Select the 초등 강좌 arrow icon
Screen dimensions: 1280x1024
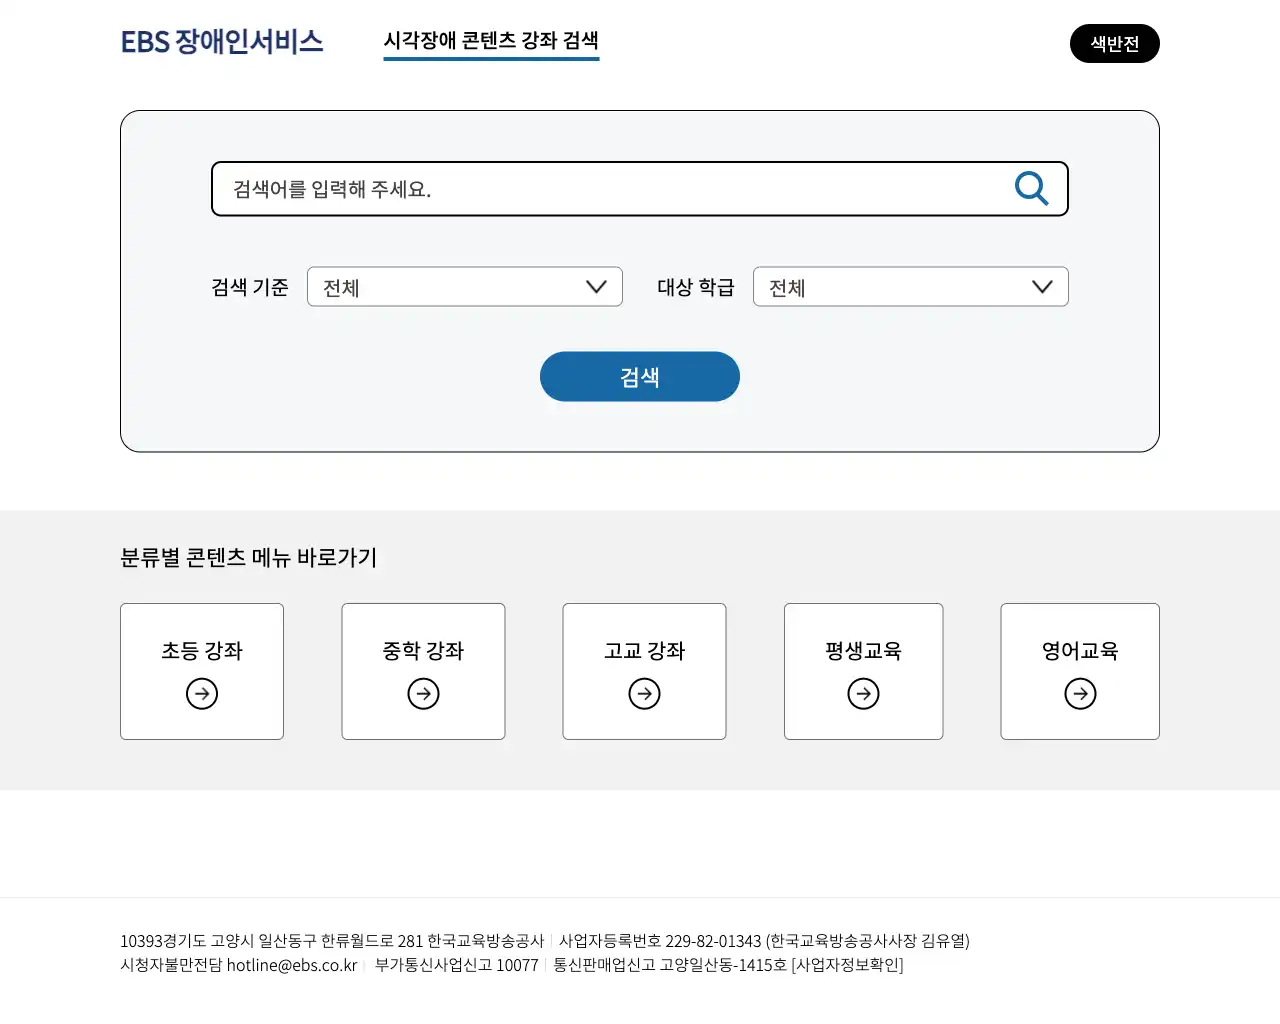pyautogui.click(x=202, y=693)
